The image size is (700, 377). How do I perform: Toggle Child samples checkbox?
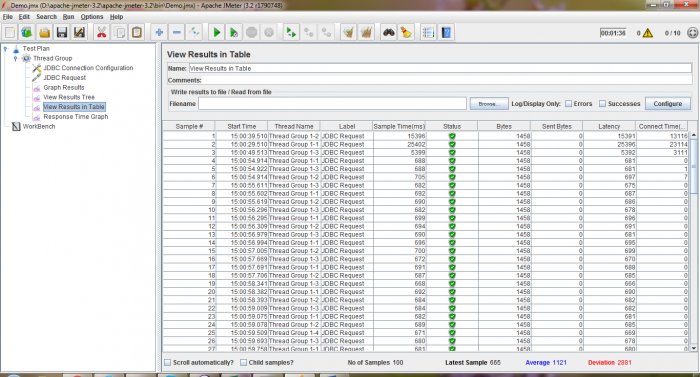243,363
